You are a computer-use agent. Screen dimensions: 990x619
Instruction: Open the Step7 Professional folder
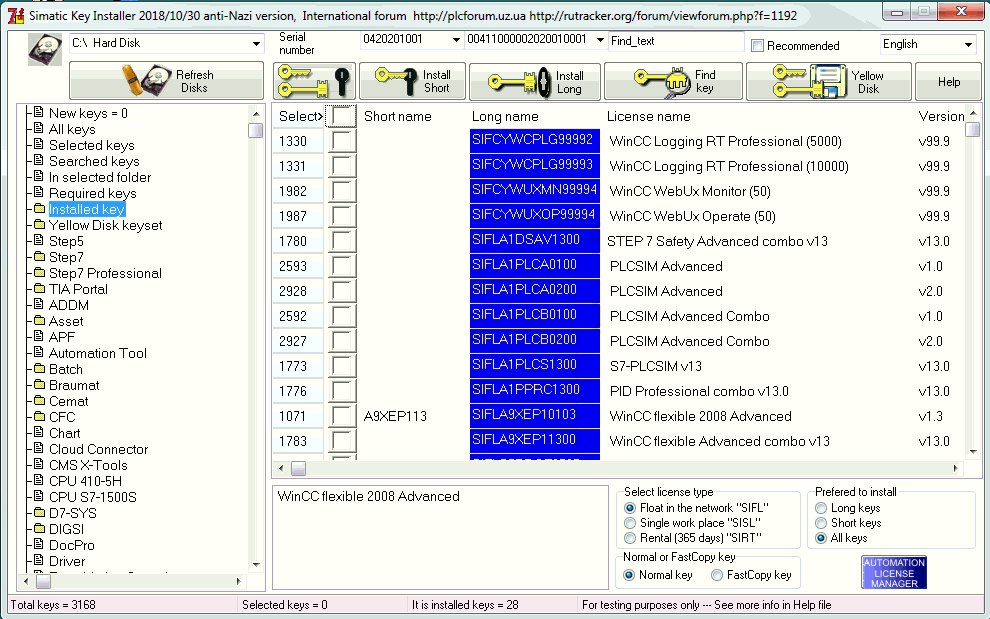105,273
